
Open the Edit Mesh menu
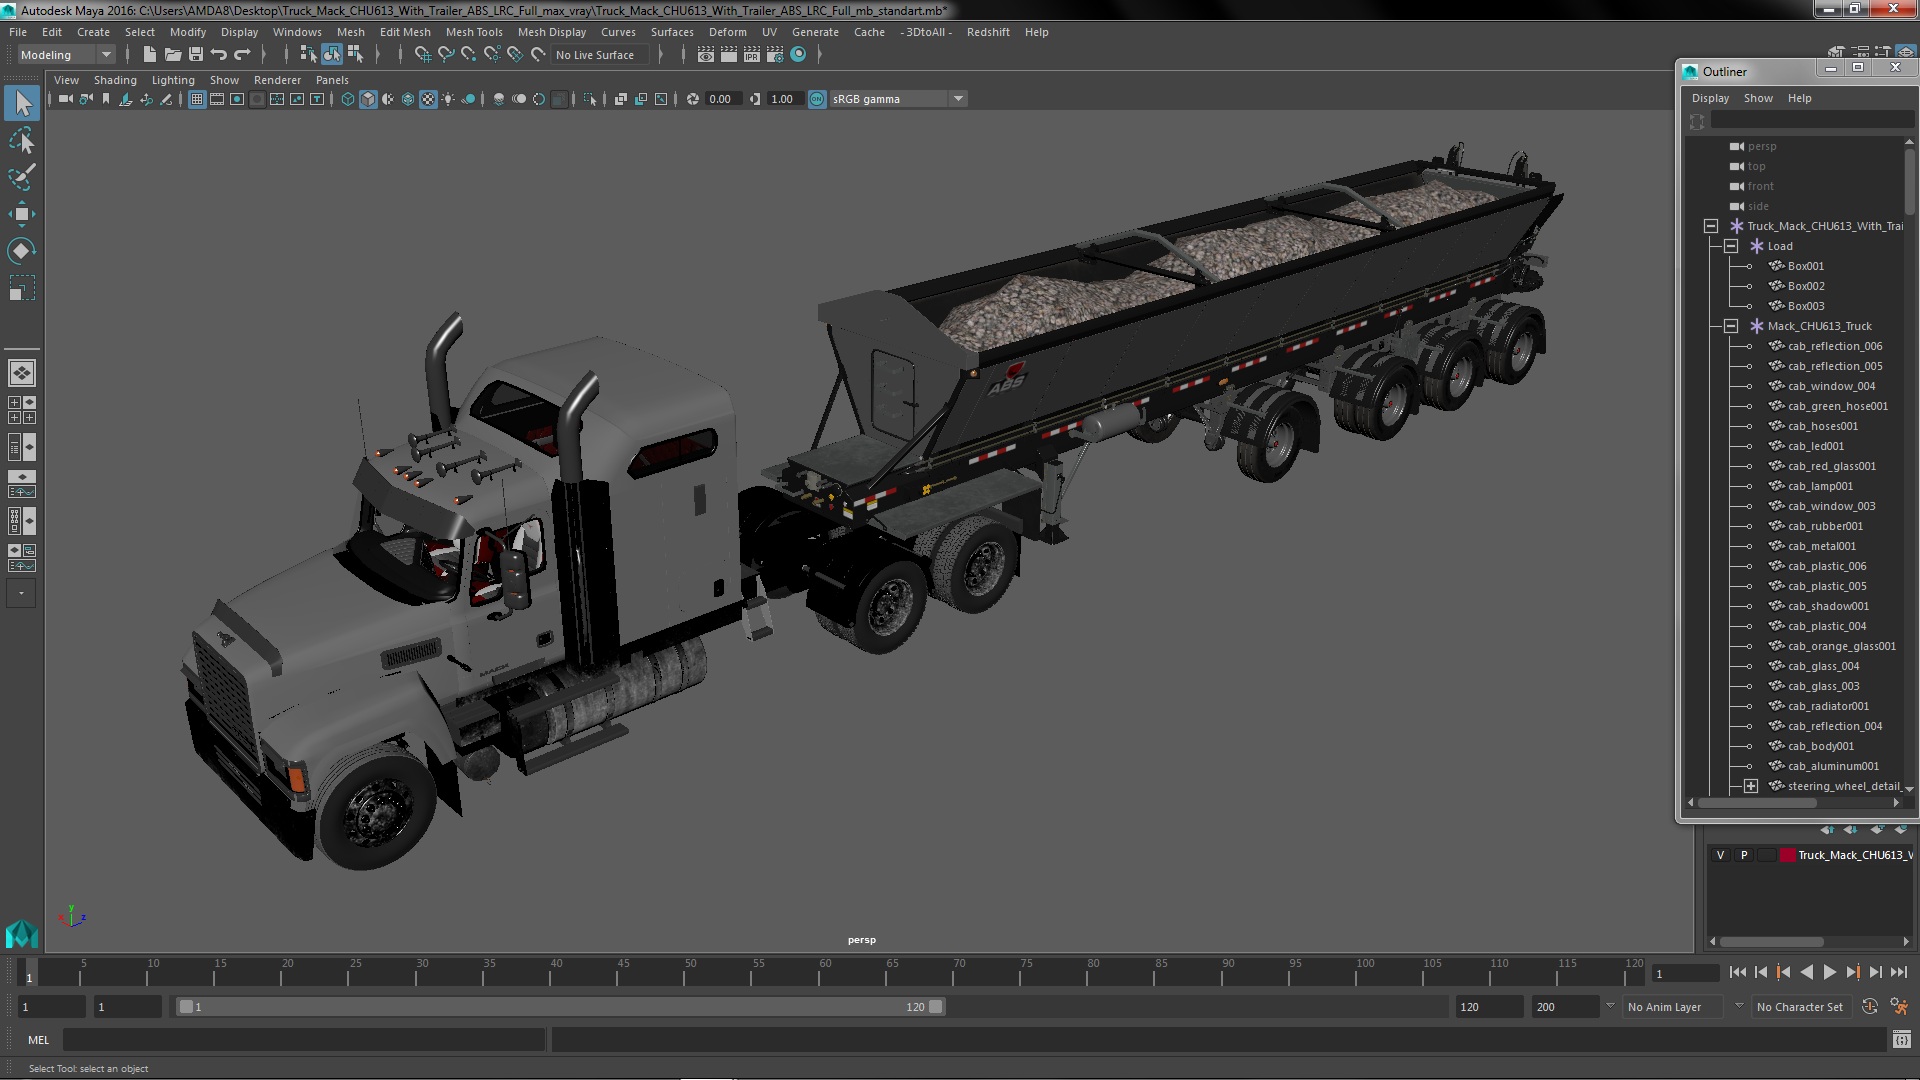coord(405,32)
